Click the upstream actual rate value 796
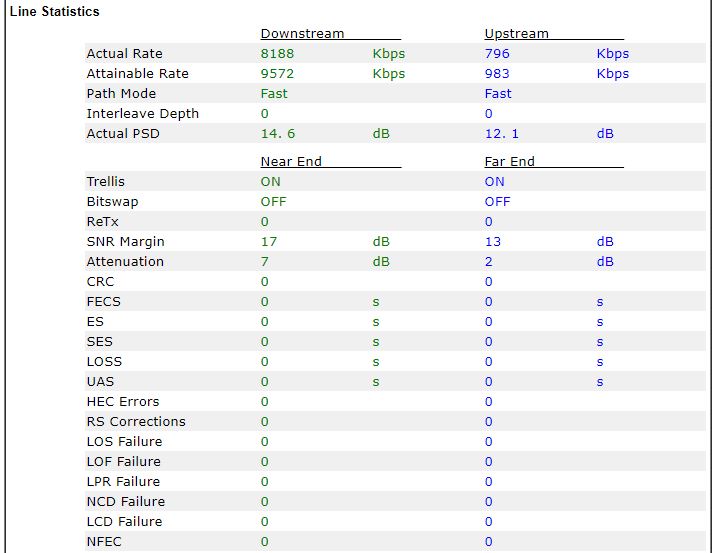 (x=497, y=54)
